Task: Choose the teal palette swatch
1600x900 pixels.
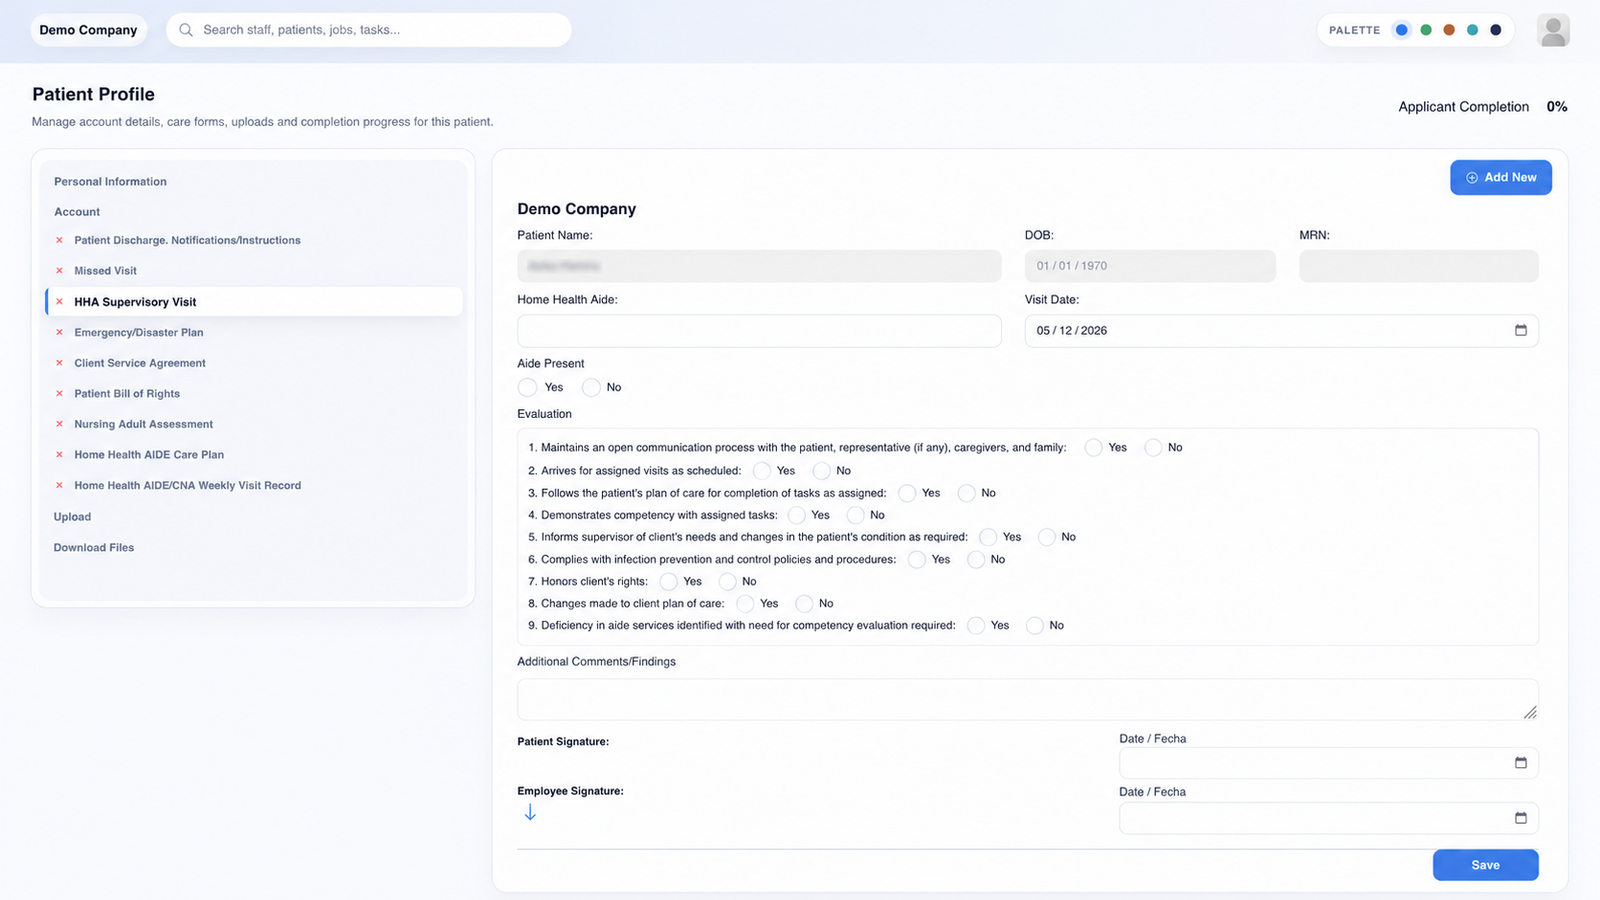Action: pos(1473,30)
